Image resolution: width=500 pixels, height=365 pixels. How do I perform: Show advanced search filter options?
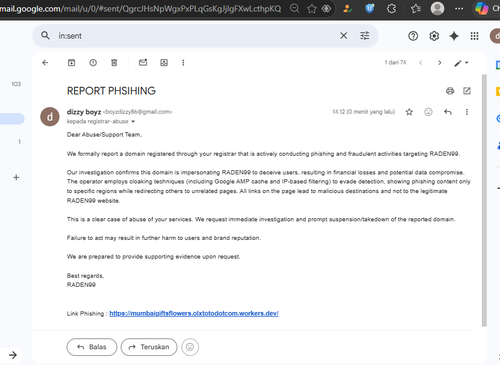(365, 36)
